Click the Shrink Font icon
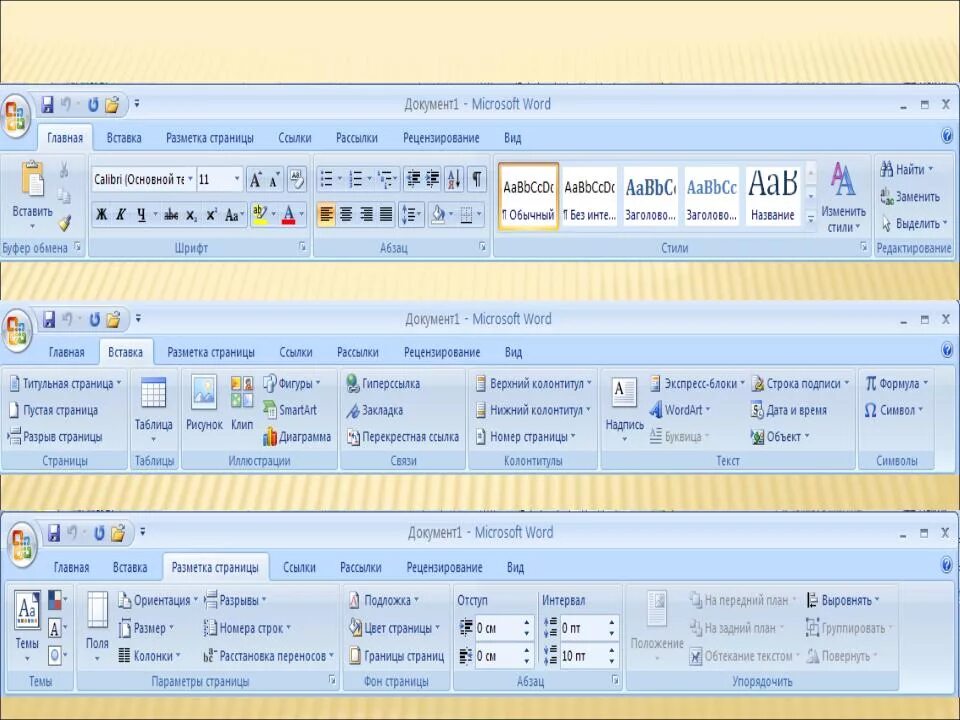The image size is (960, 720). (274, 179)
